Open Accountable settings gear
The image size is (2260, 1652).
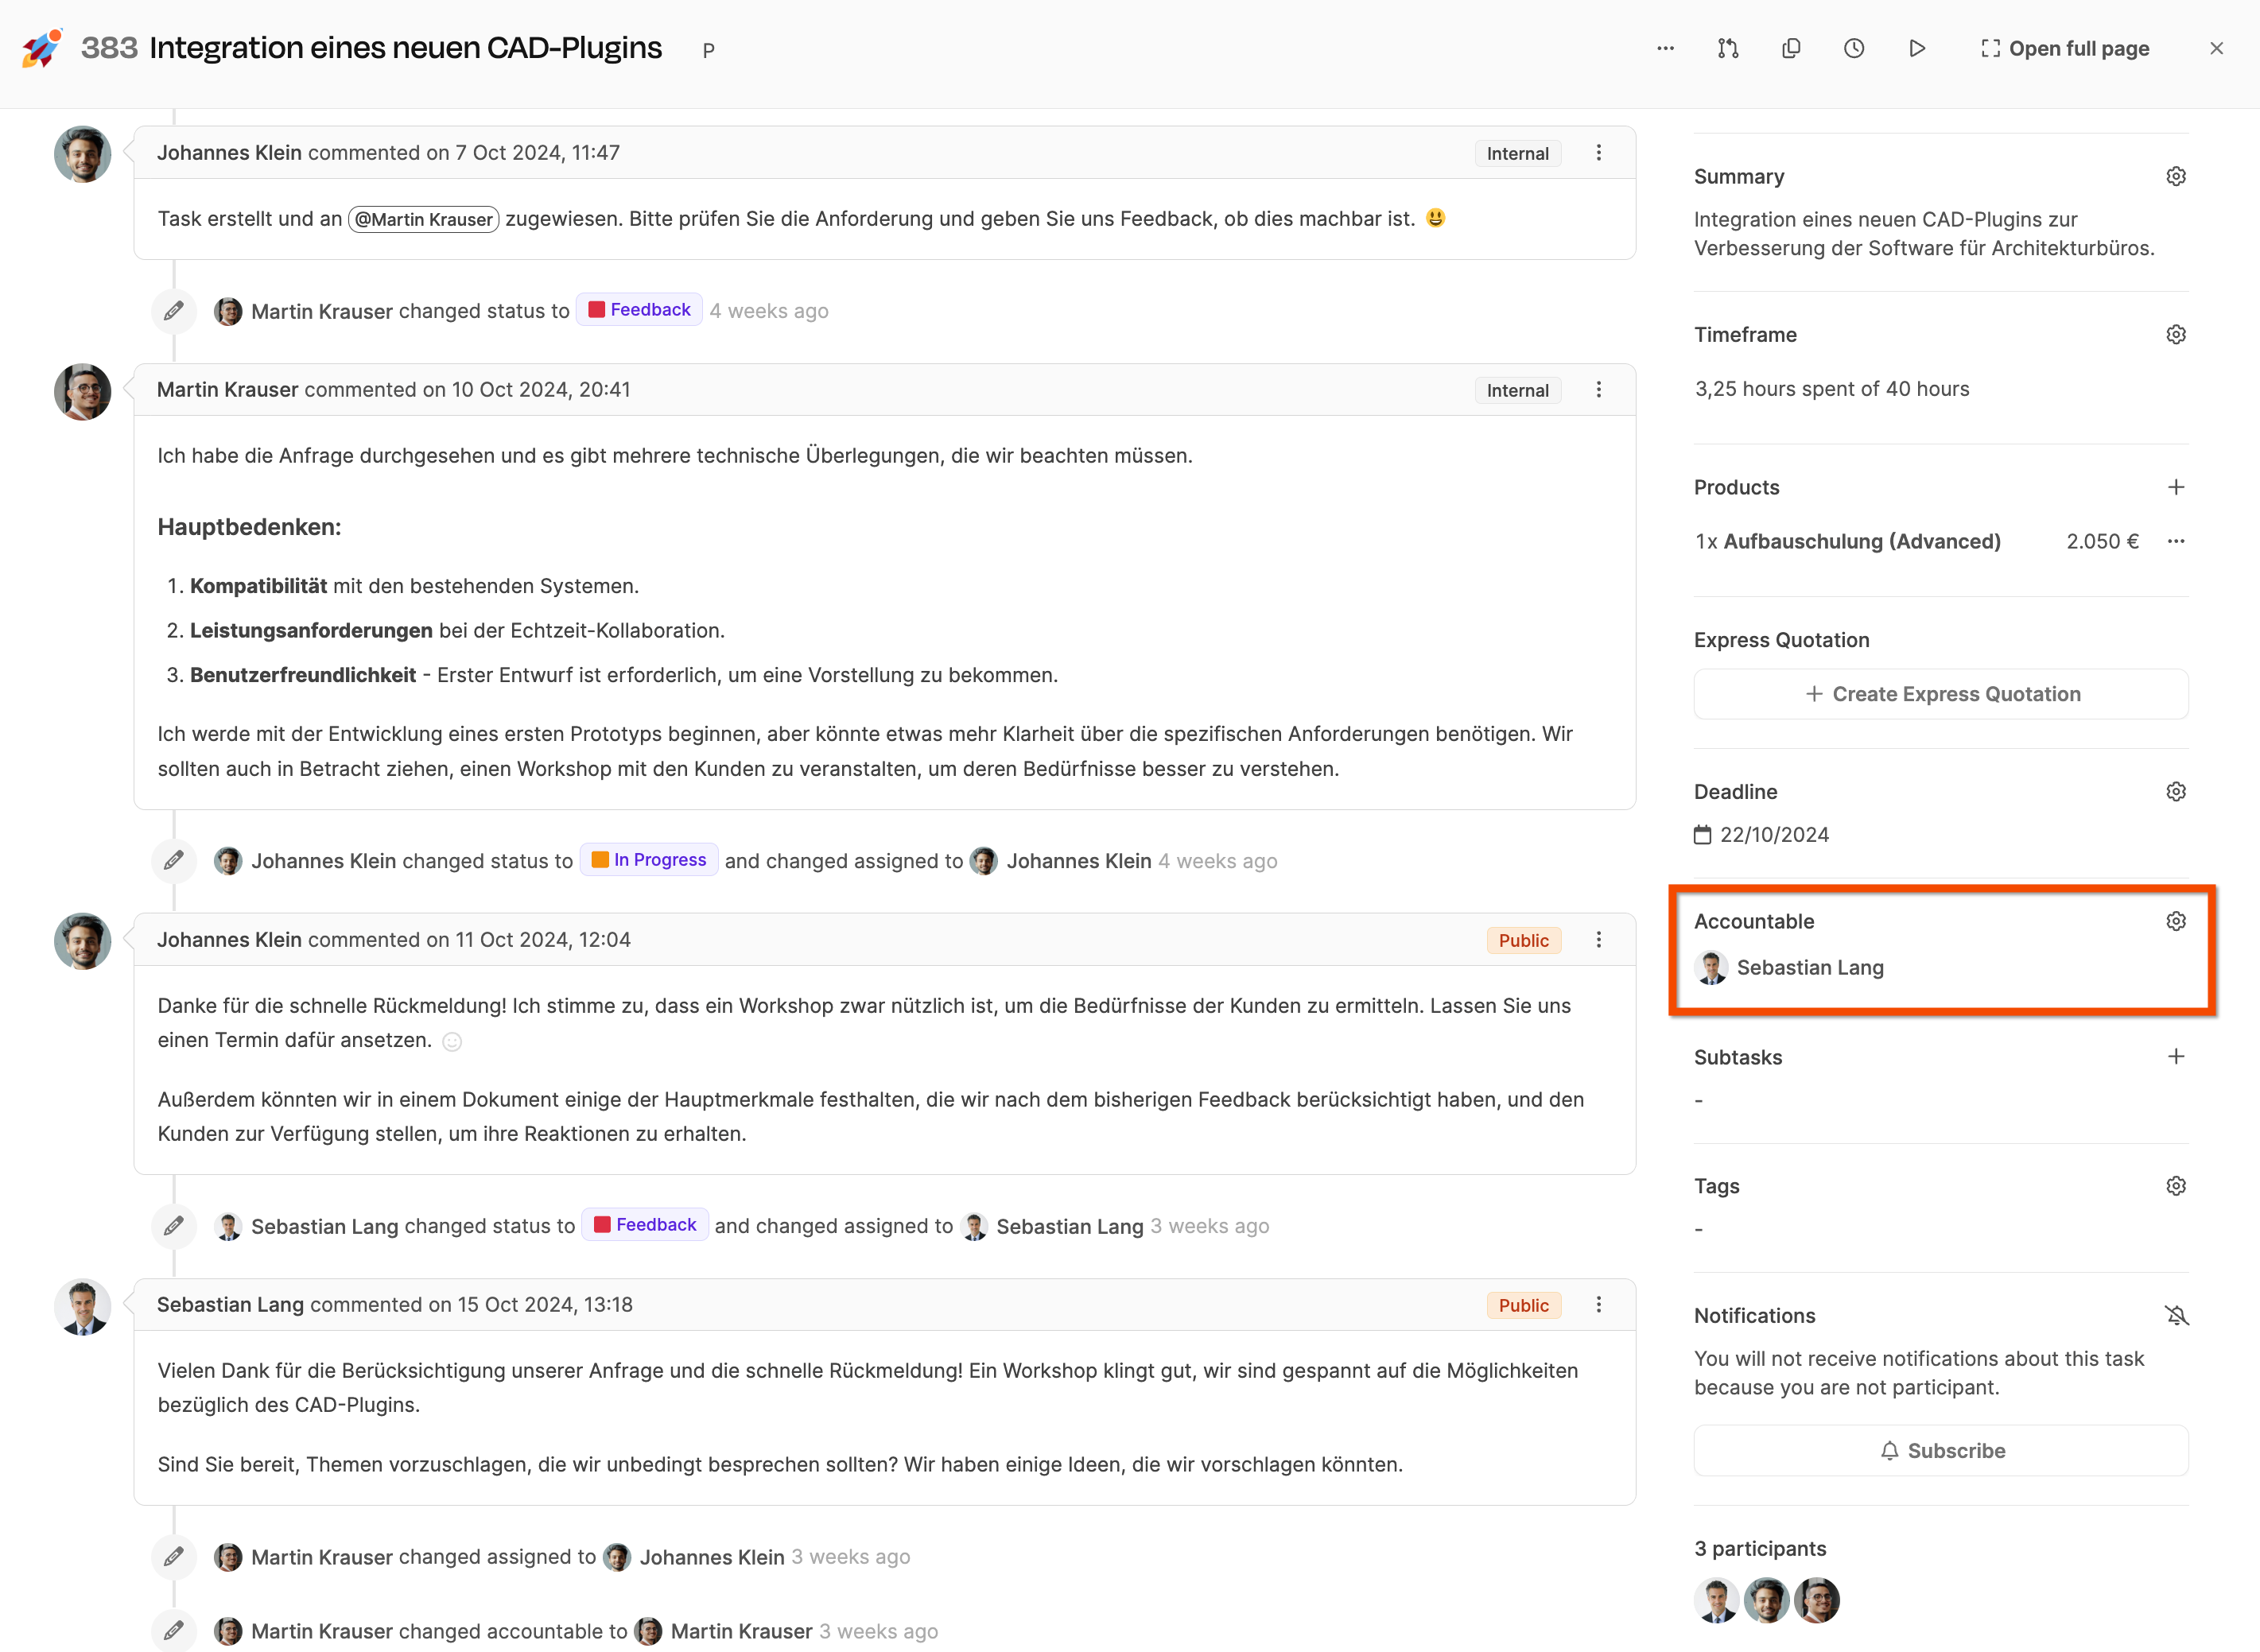[x=2176, y=921]
